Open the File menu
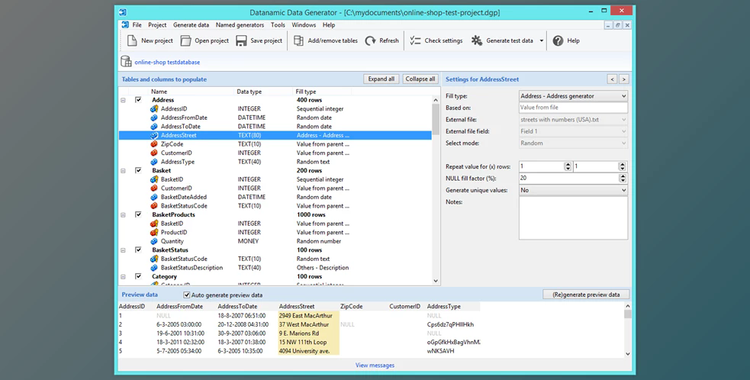This screenshot has height=380, width=750. (x=137, y=25)
